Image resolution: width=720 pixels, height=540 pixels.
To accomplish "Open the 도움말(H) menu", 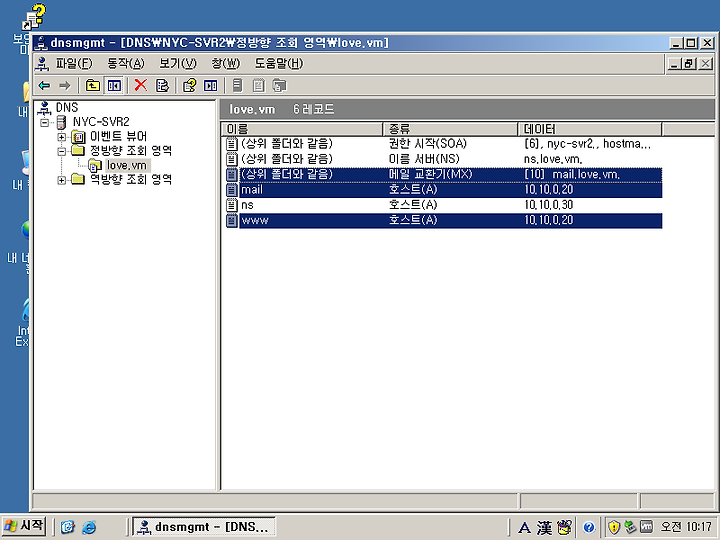I will (279, 64).
